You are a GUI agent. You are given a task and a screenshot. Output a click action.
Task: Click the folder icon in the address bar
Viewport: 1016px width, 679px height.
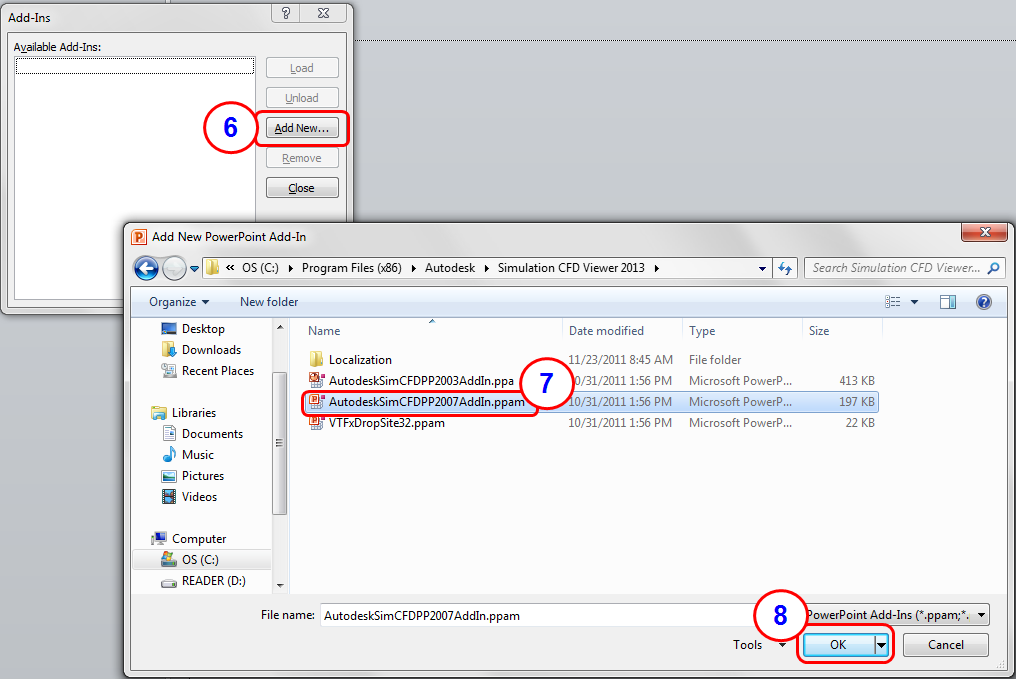(x=213, y=268)
